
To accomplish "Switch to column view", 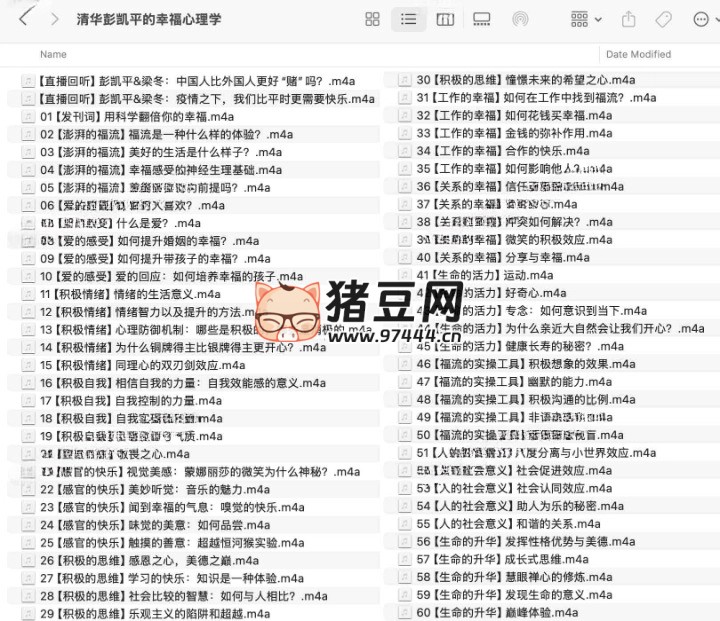I will (x=445, y=19).
